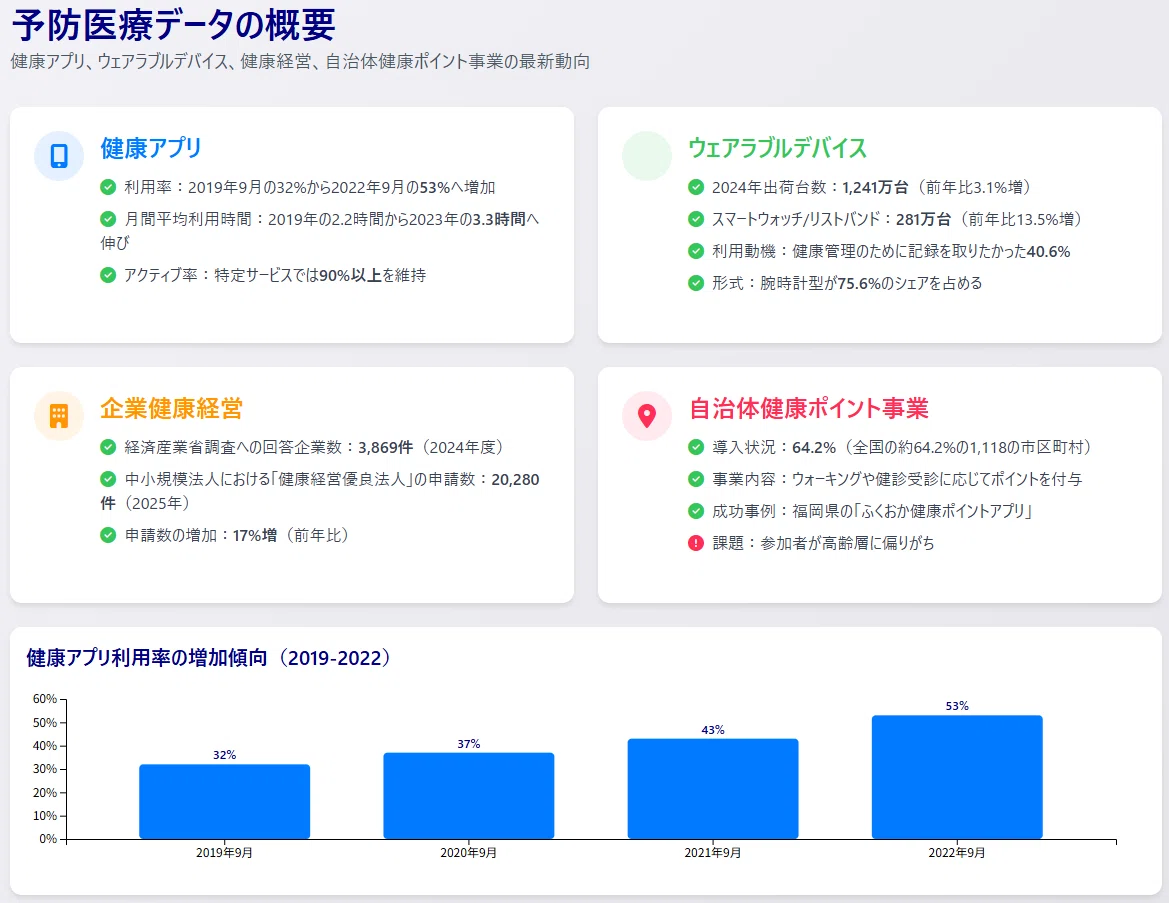Select the ウェアラブルデバイス card heading
Screen dimensions: 1169x903
coord(777,148)
